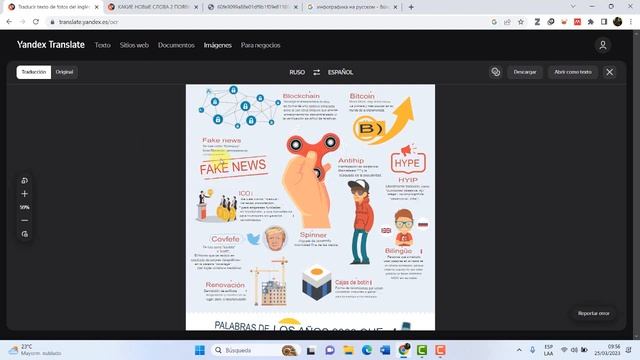Open the Sitios web section

tap(134, 45)
